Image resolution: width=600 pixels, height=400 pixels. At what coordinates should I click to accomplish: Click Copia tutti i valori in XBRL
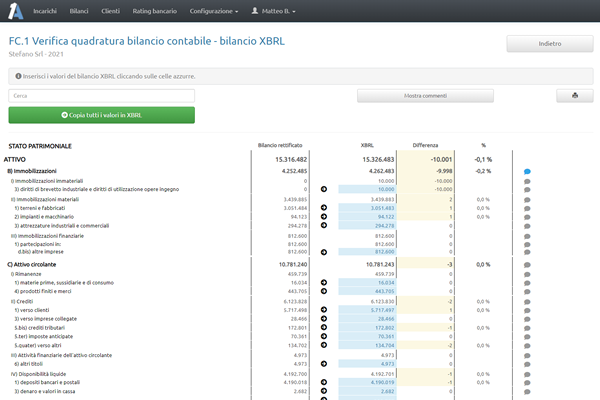101,115
